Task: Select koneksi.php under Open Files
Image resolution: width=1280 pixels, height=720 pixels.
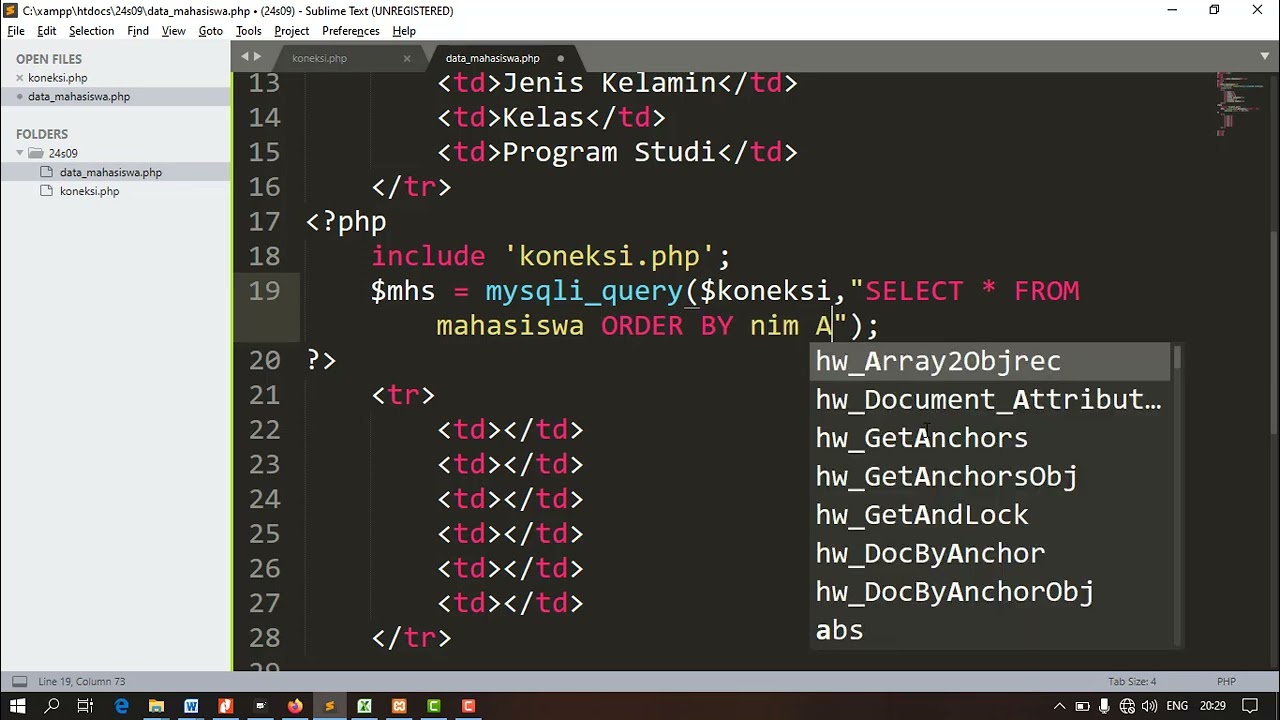Action: pyautogui.click(x=58, y=78)
